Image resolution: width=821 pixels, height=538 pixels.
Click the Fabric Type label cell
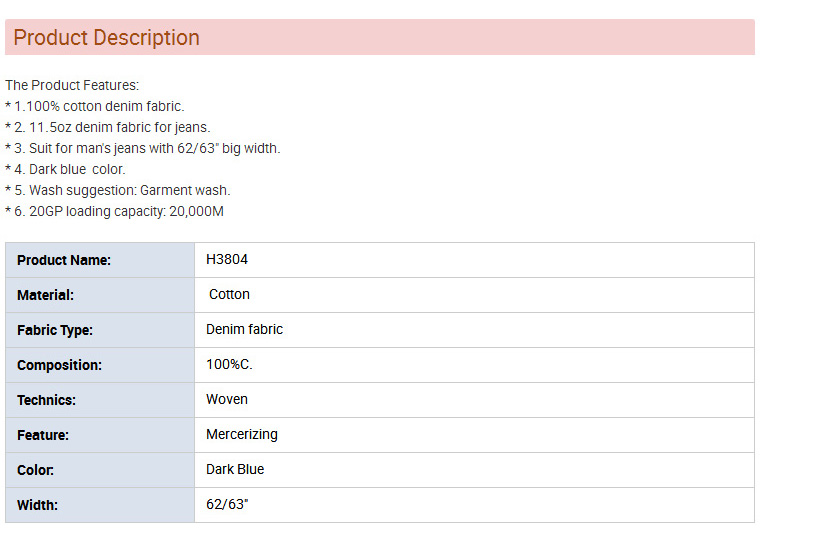(x=100, y=330)
